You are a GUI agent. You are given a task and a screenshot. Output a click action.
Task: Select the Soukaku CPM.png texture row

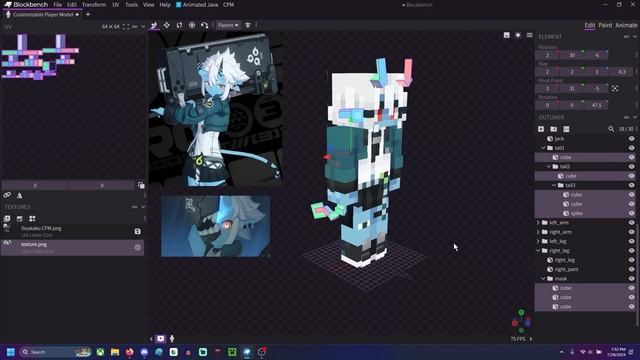[x=72, y=231]
